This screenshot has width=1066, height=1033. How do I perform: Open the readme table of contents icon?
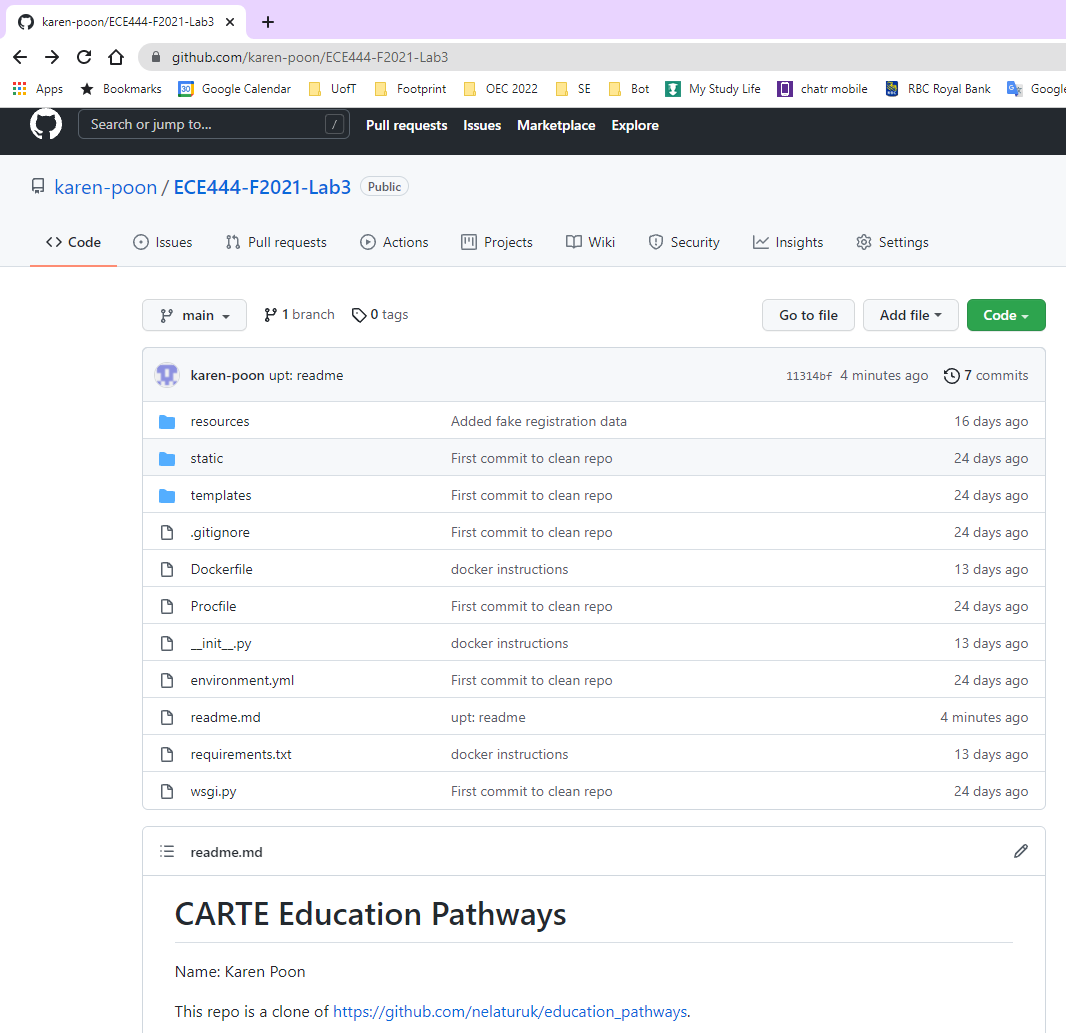coord(167,851)
